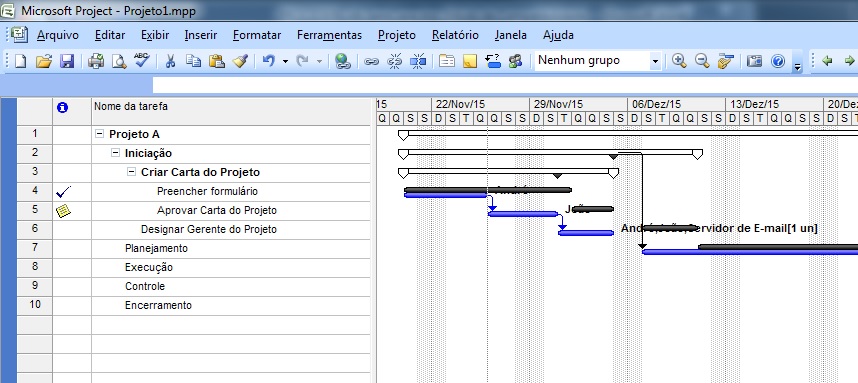Collapse the Iniciação summary task
The height and width of the screenshot is (383, 858).
pos(115,153)
